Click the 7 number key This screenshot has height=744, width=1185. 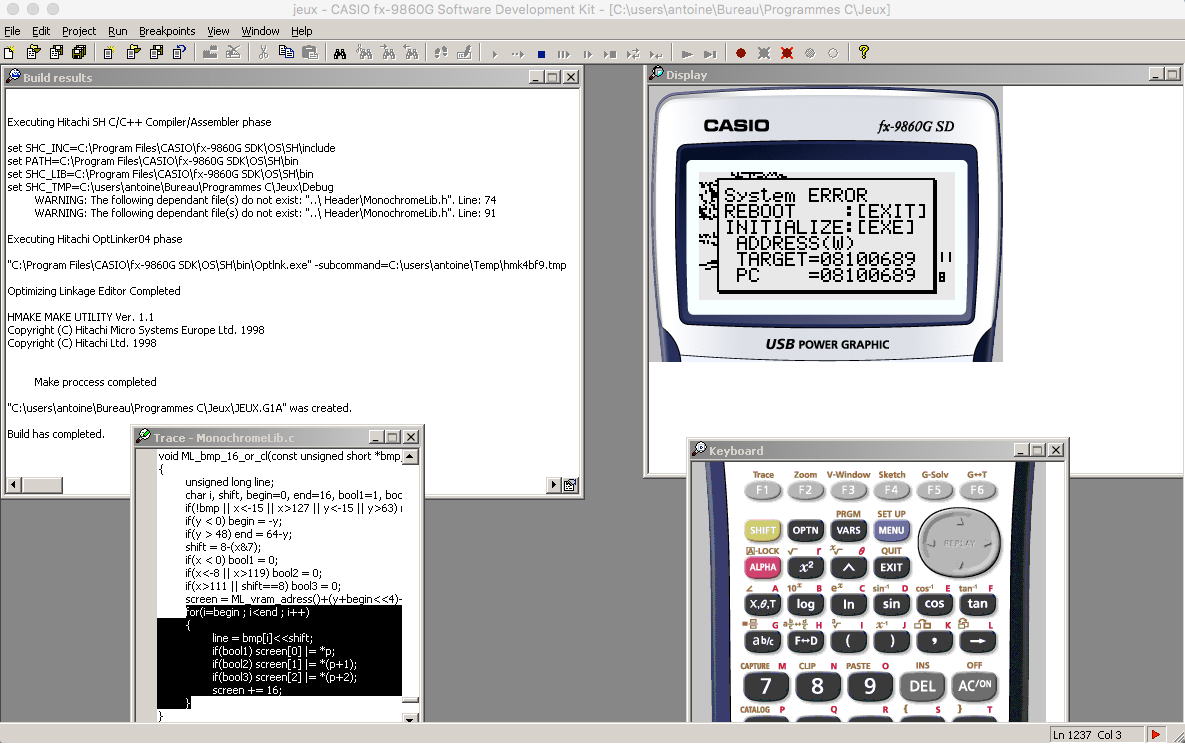click(x=765, y=687)
